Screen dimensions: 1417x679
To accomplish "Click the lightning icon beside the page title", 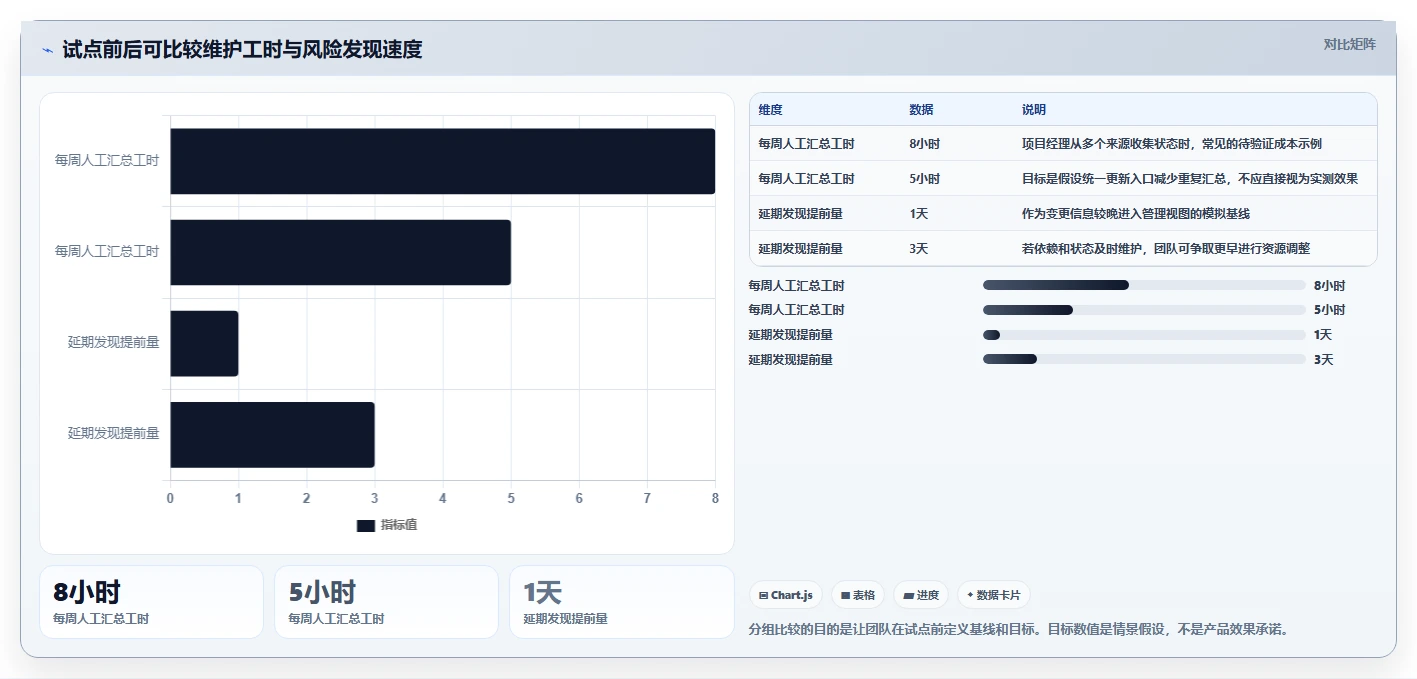I will pyautogui.click(x=47, y=50).
